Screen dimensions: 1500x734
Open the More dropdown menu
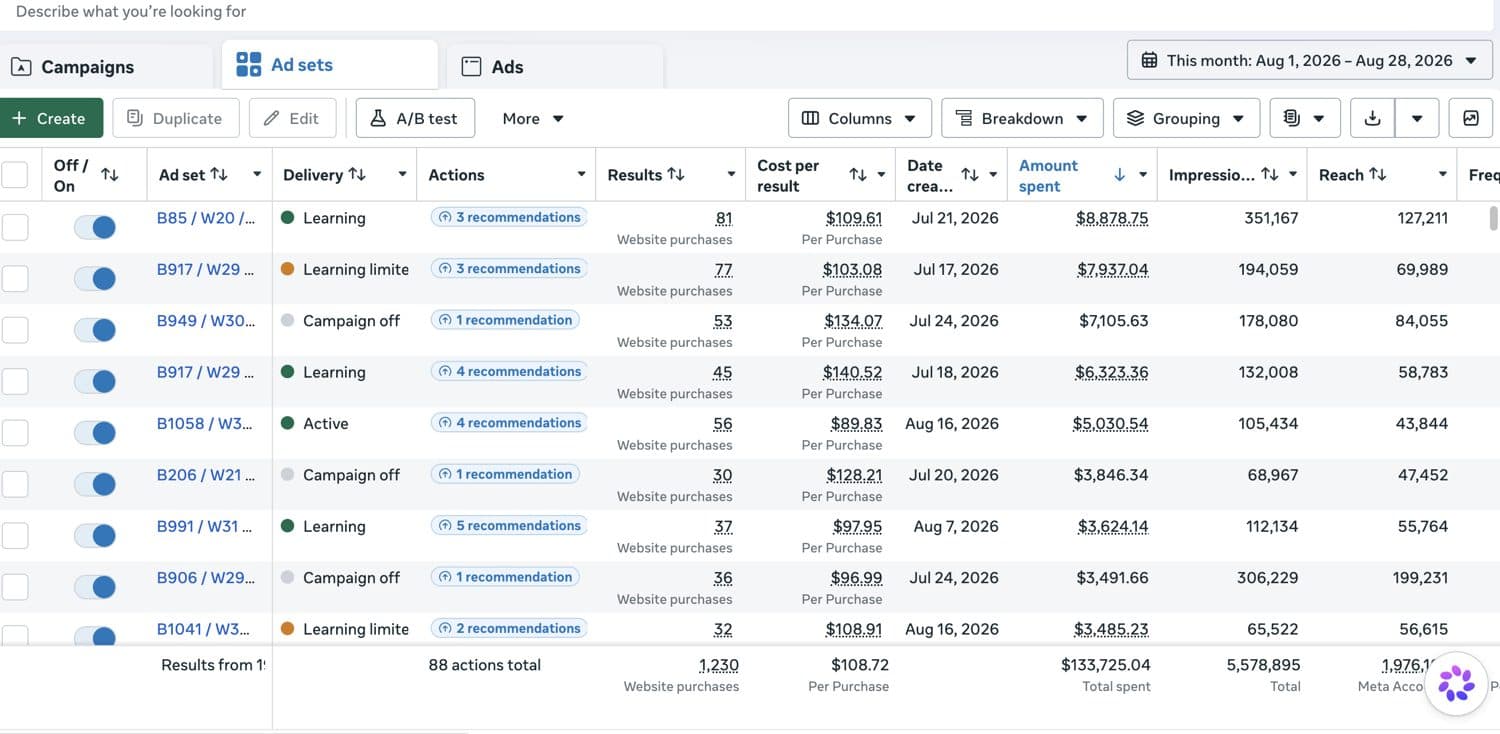coord(533,118)
